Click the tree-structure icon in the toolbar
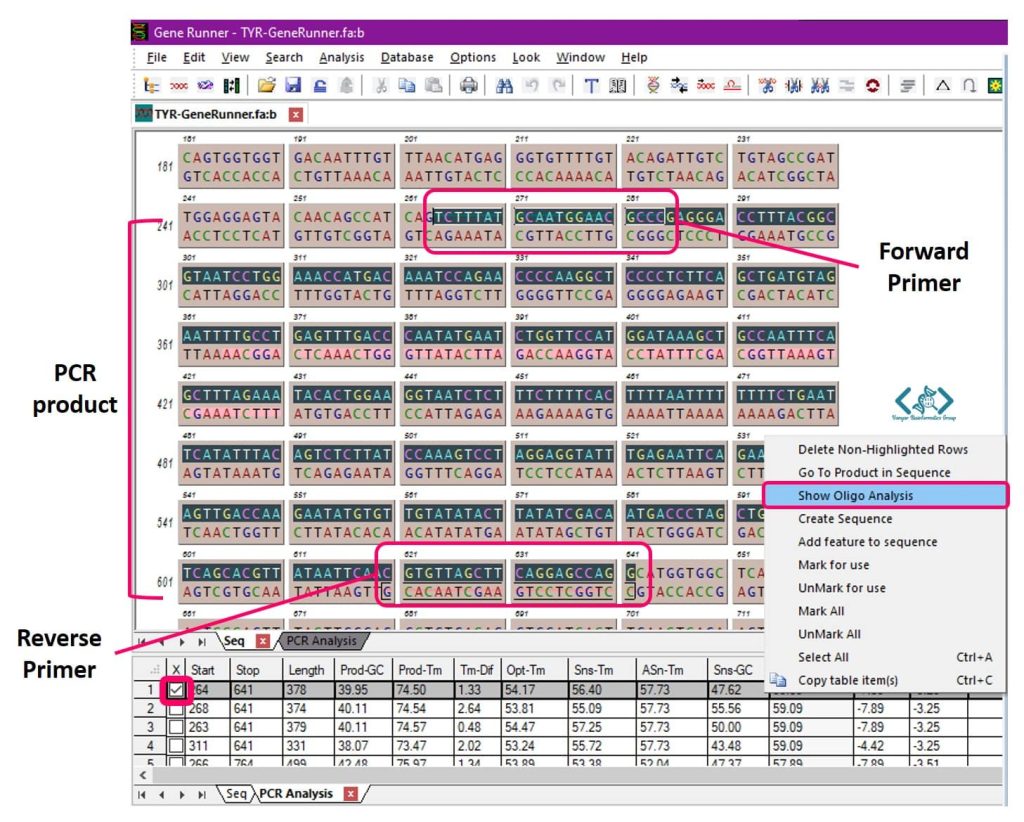Viewport: 1024px width, 822px height. (x=152, y=86)
